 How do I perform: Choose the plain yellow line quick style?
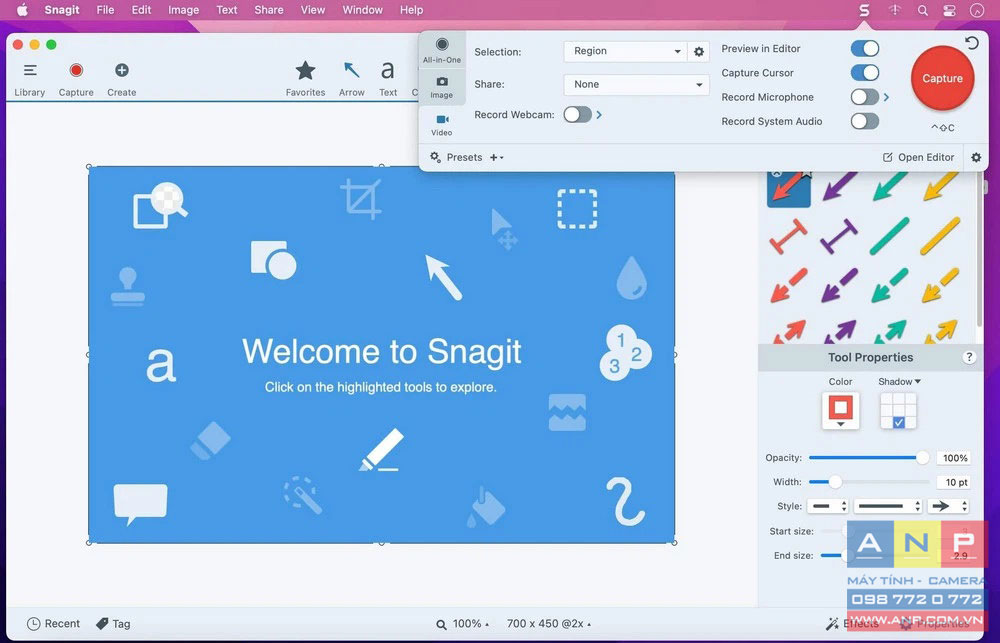coord(940,236)
